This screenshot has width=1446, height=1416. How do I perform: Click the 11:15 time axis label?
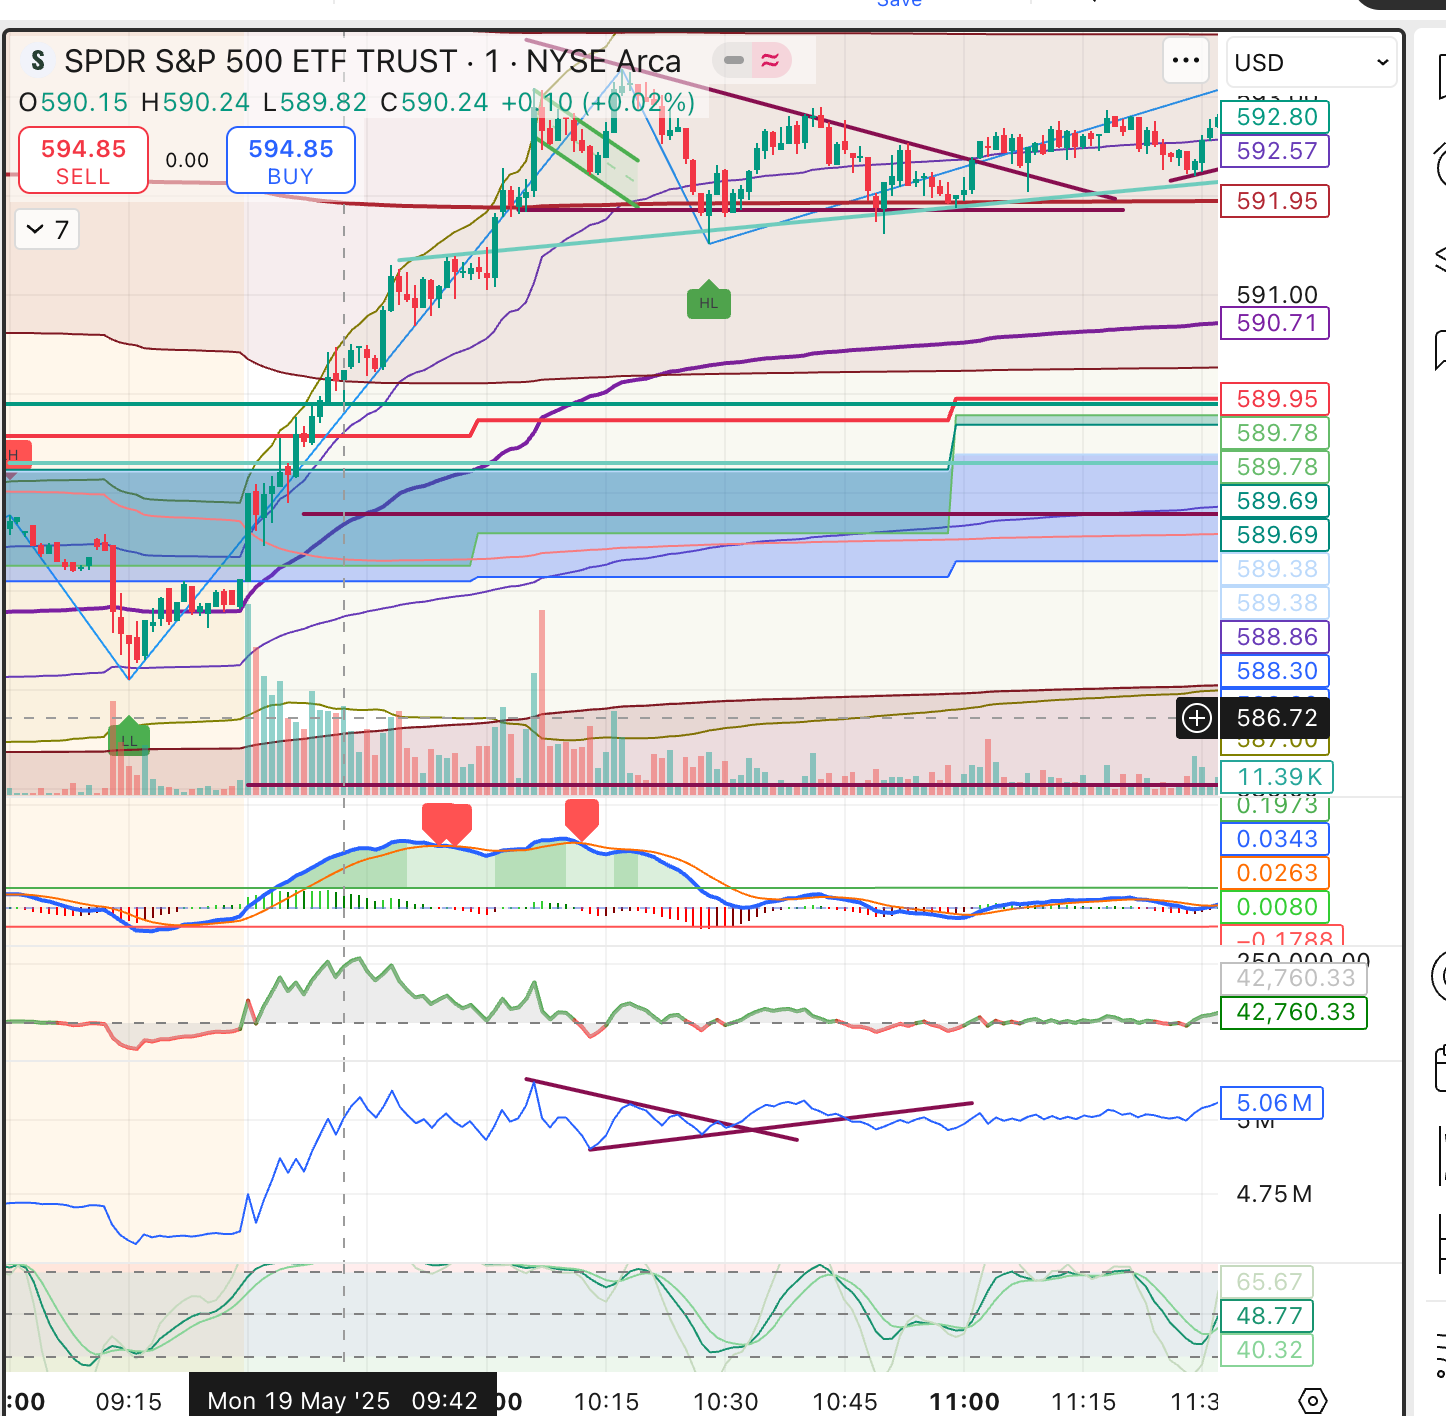pyautogui.click(x=1084, y=1402)
